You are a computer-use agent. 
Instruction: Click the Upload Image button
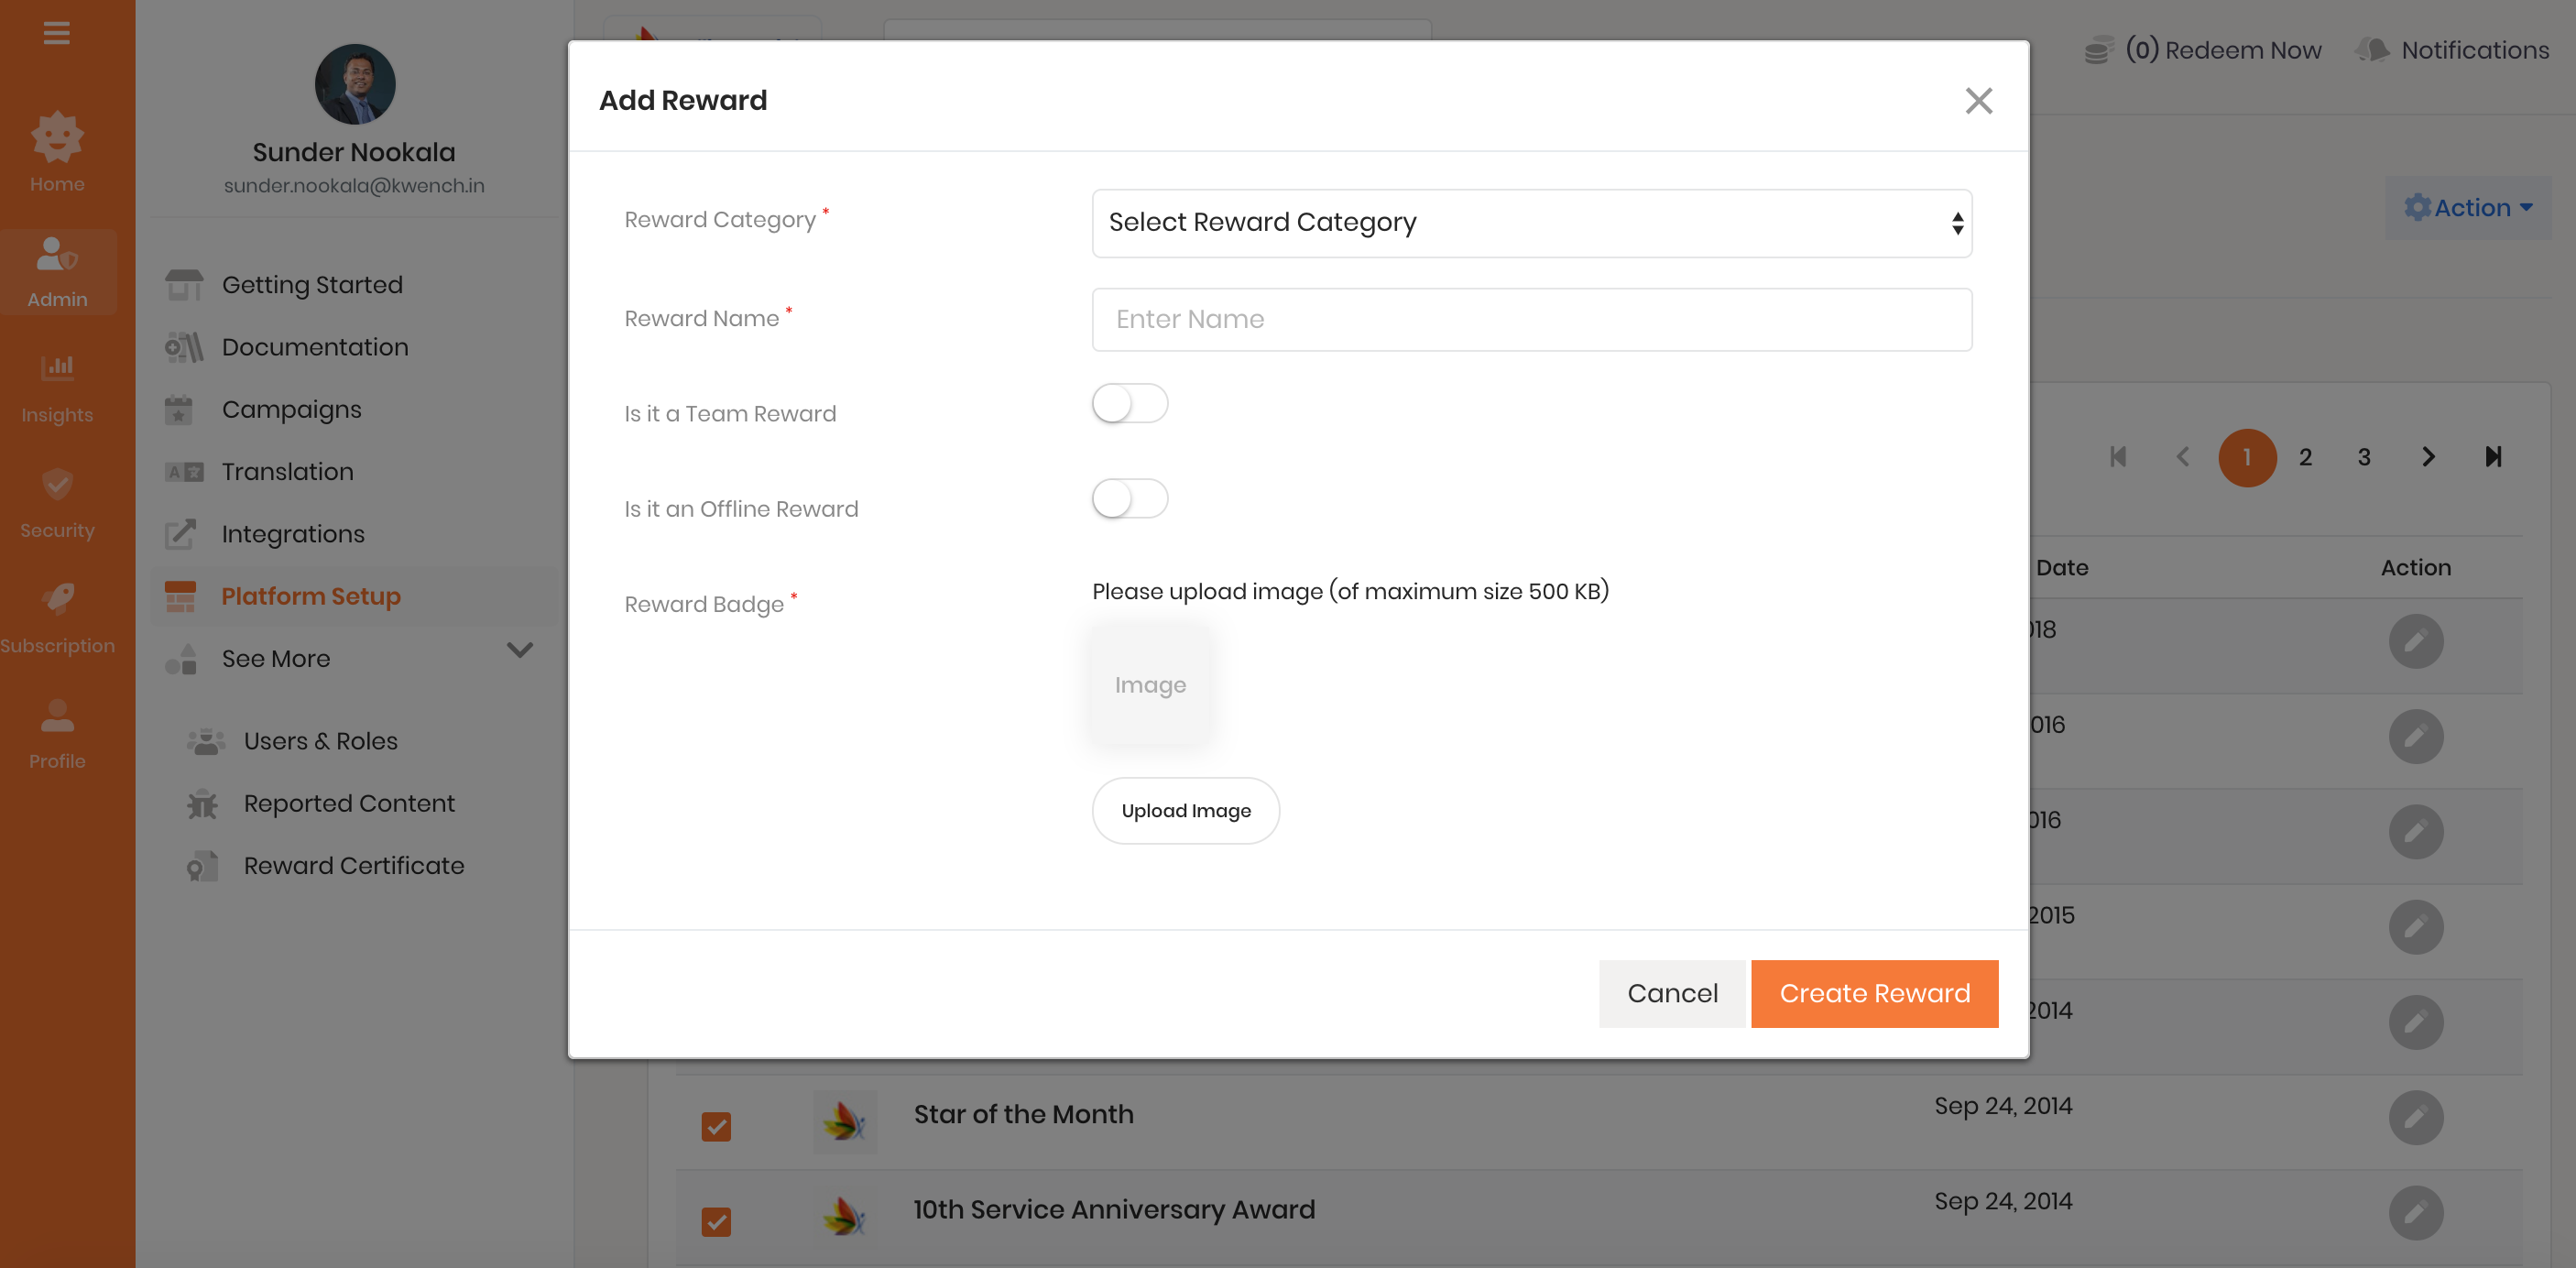click(x=1185, y=810)
